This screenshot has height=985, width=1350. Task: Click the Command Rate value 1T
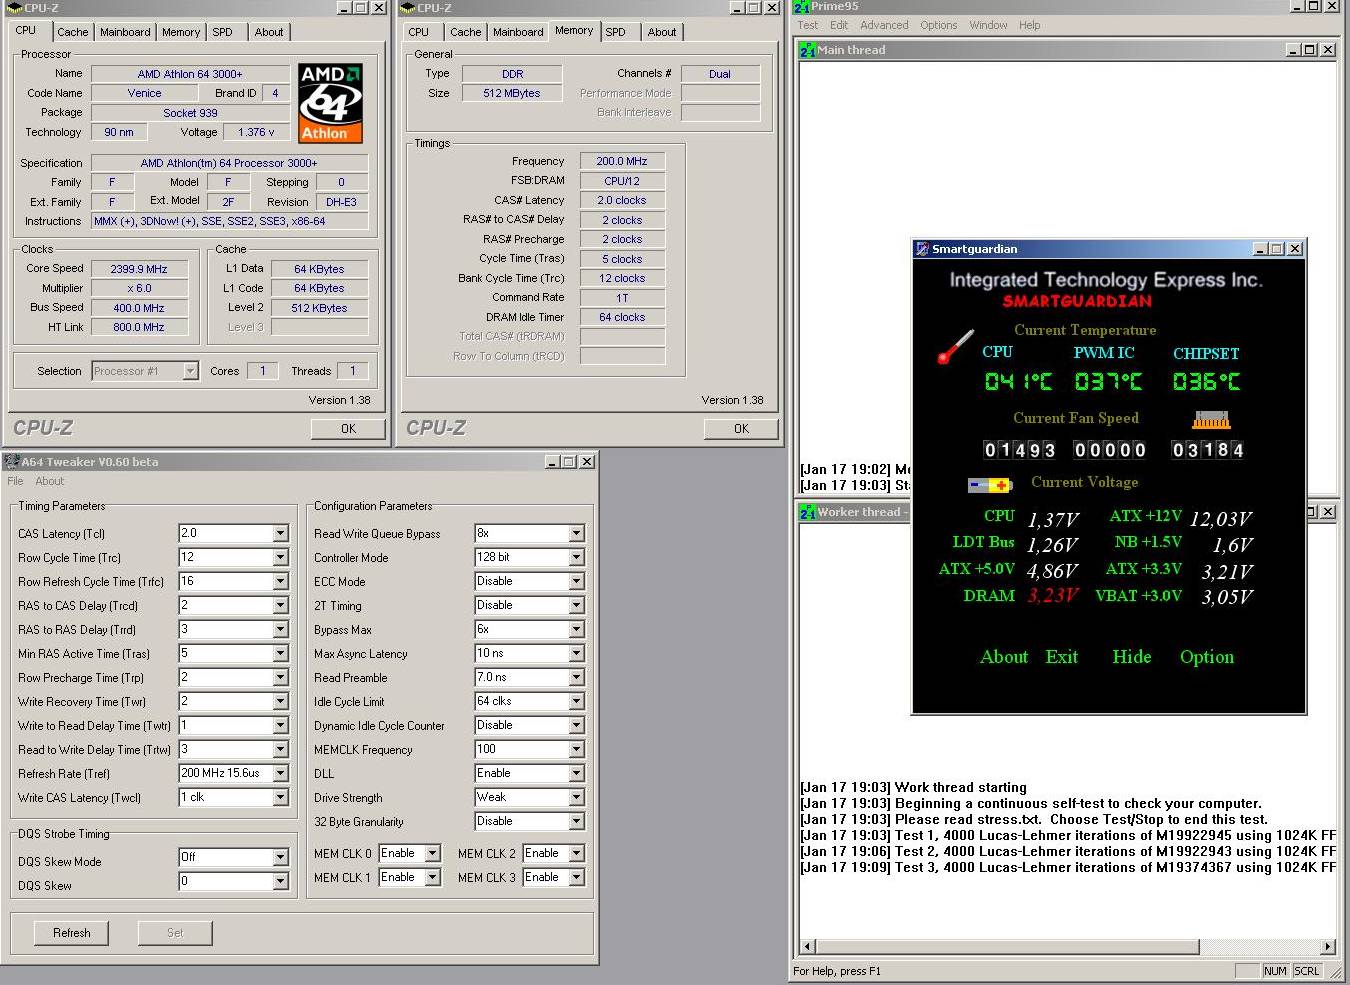click(622, 298)
